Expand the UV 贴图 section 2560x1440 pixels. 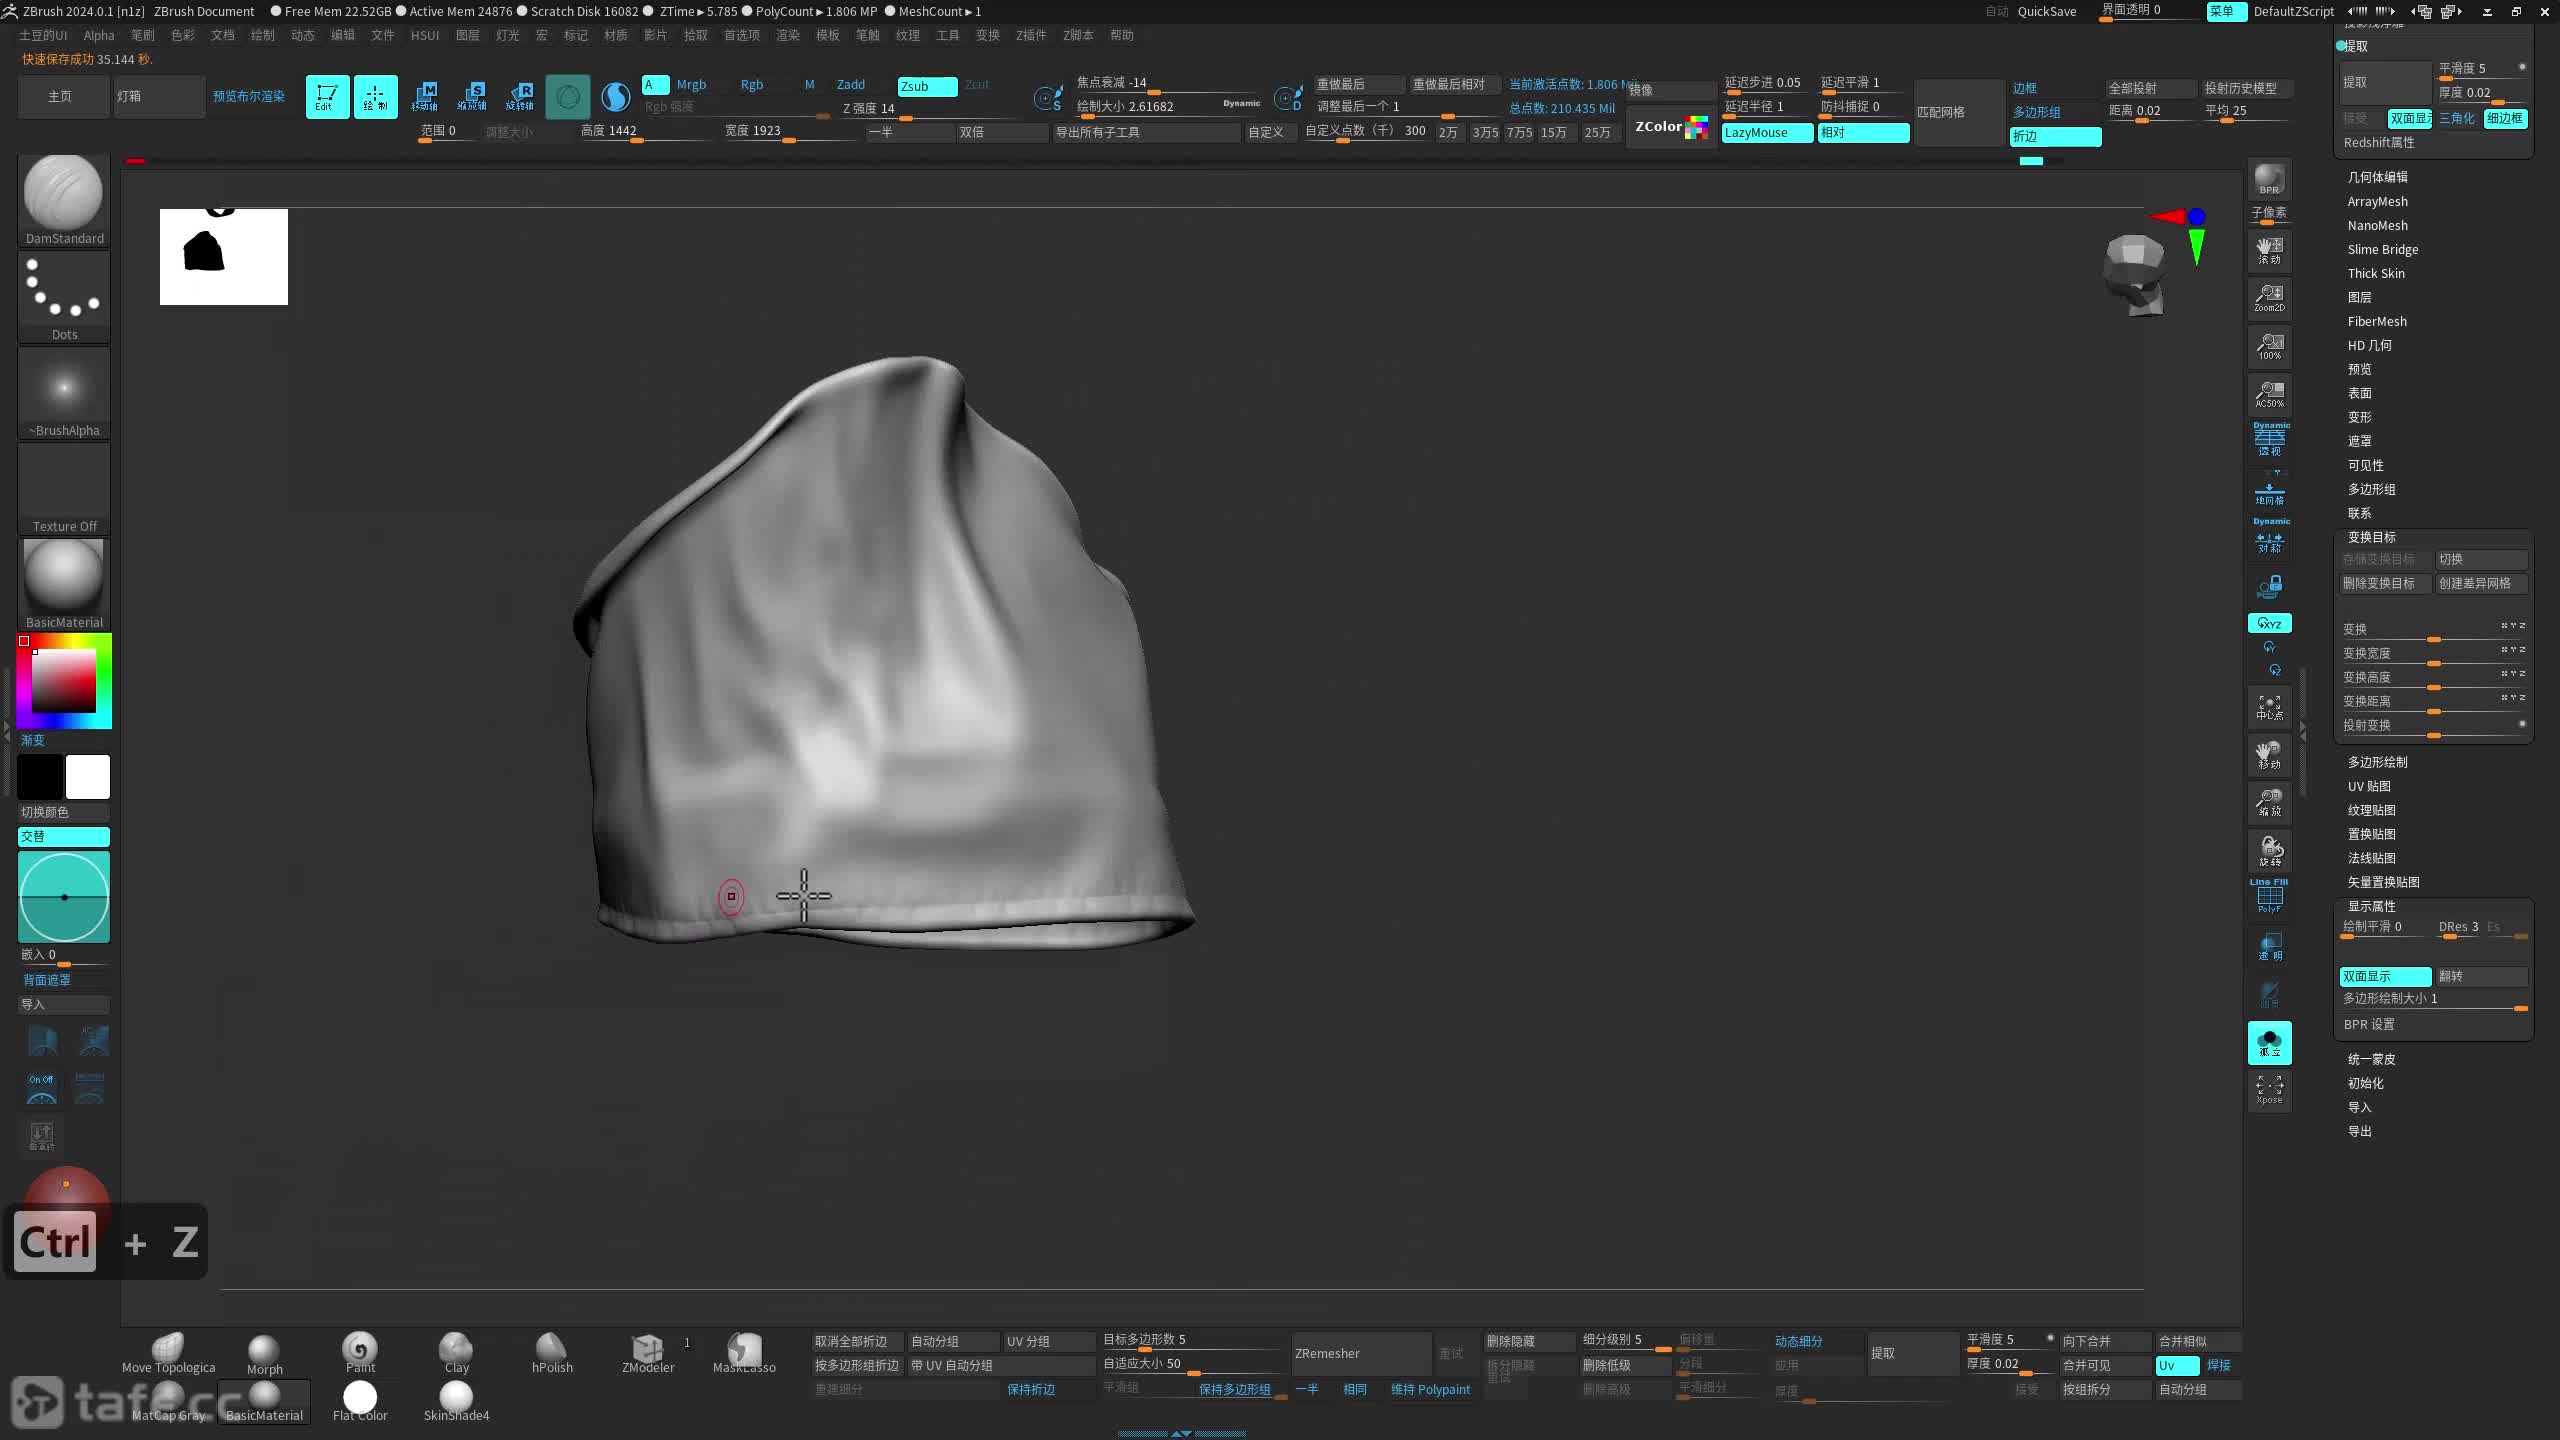click(2369, 786)
